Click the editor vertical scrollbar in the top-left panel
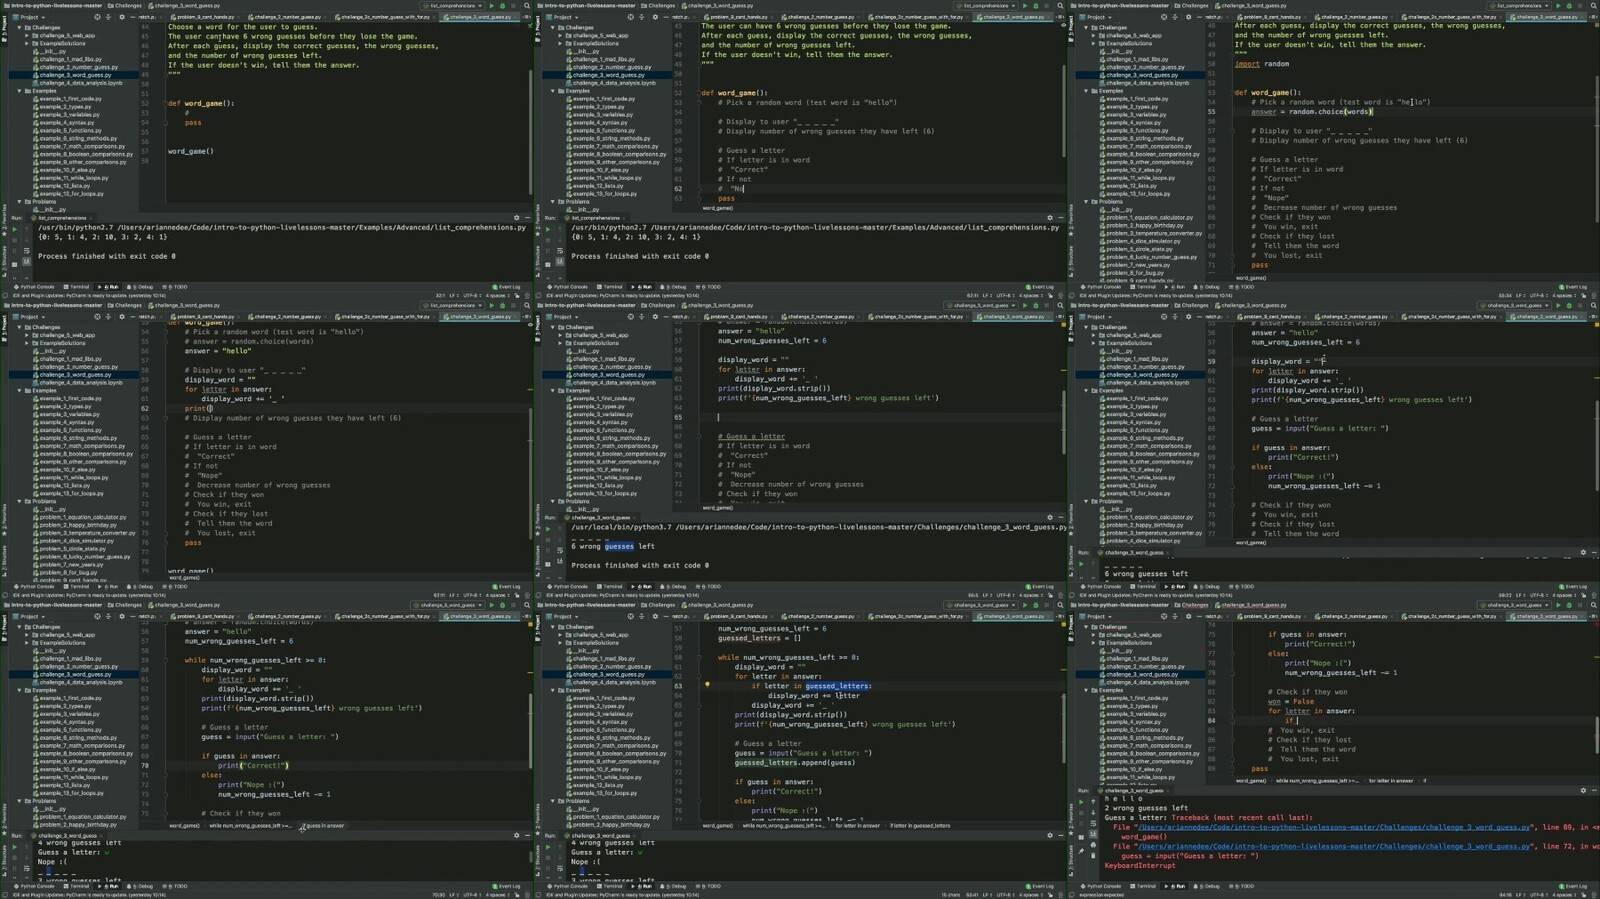This screenshot has height=899, width=1600. coord(530,100)
